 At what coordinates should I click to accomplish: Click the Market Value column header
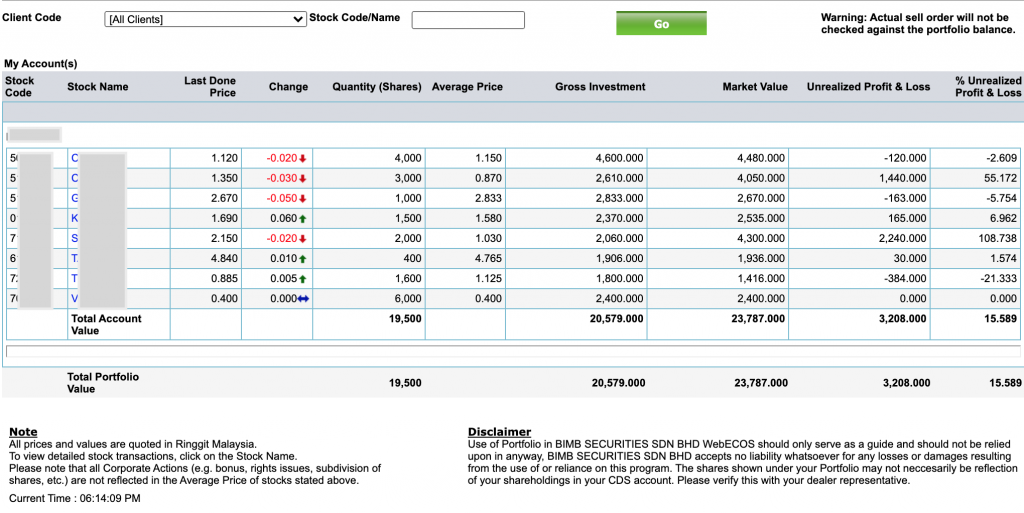[755, 87]
